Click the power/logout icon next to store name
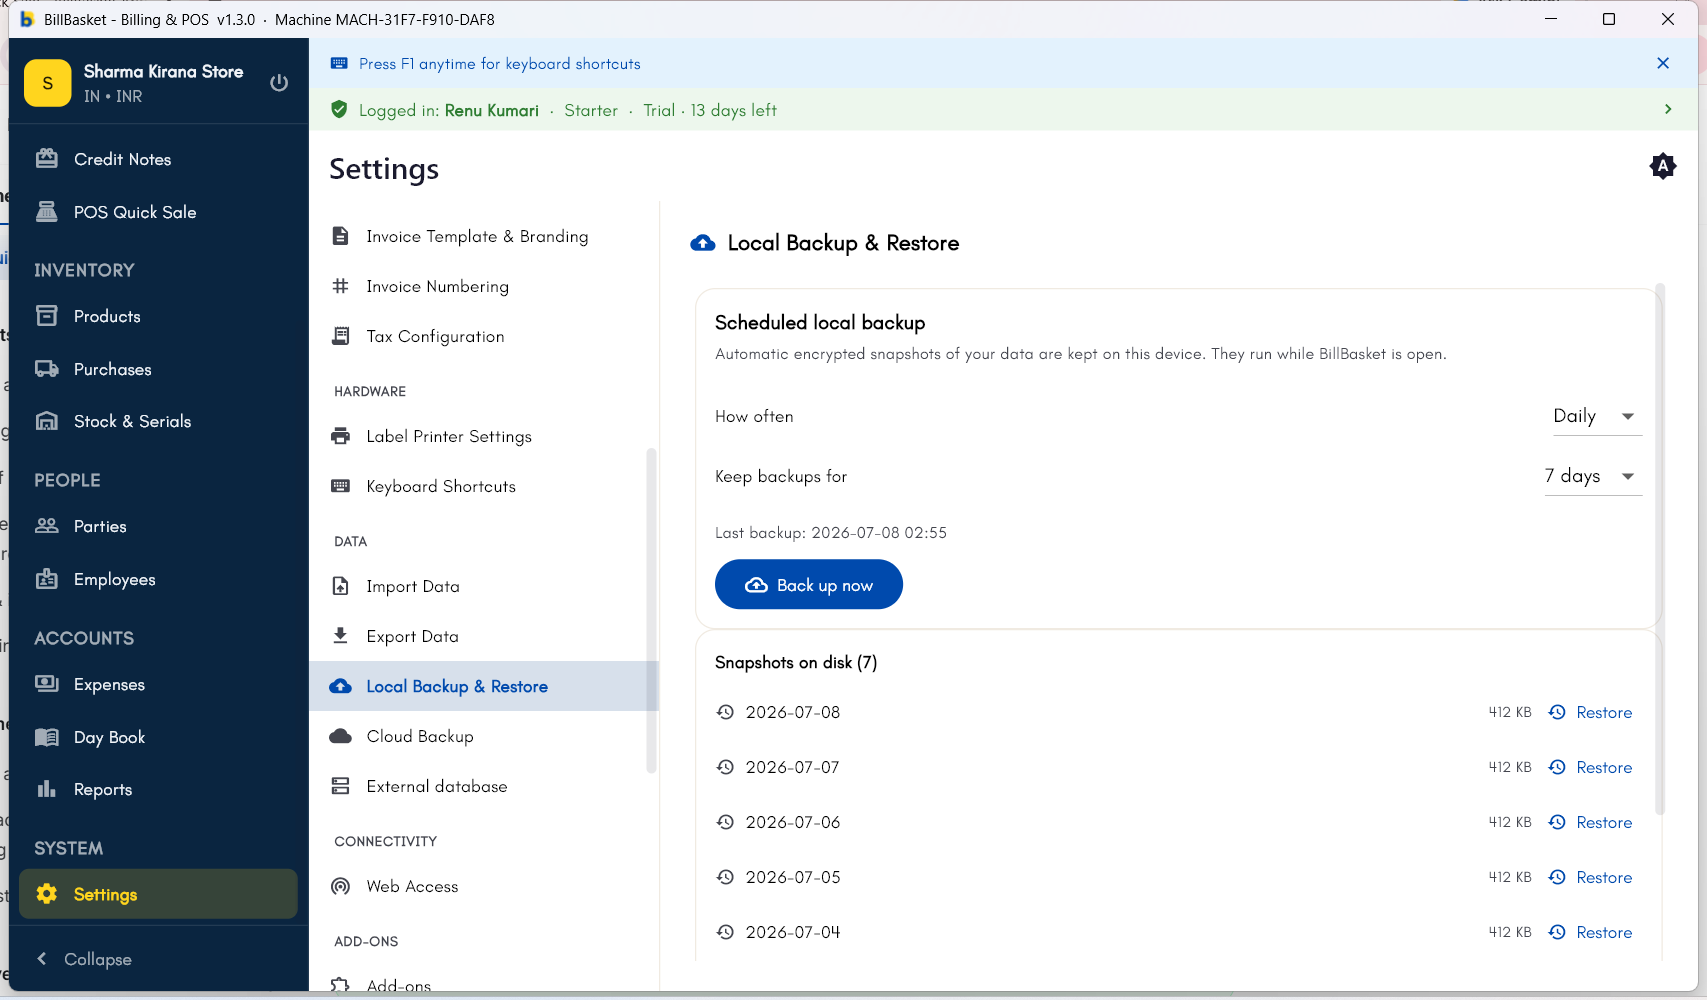The image size is (1707, 1000). (x=279, y=83)
